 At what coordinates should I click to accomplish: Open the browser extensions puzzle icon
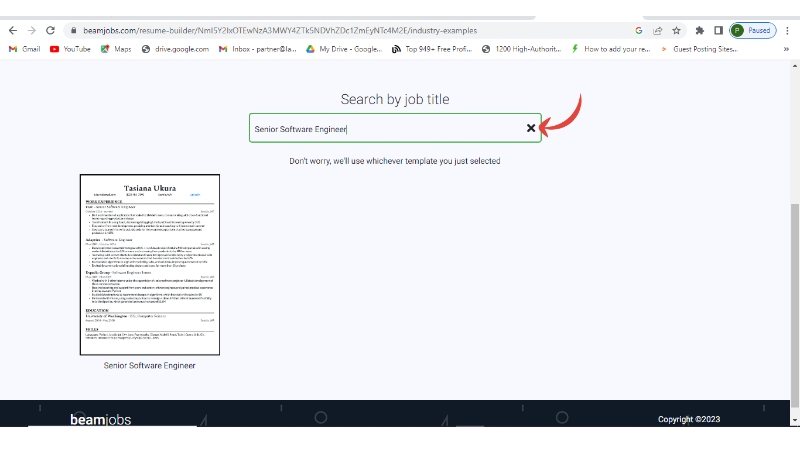(700, 31)
